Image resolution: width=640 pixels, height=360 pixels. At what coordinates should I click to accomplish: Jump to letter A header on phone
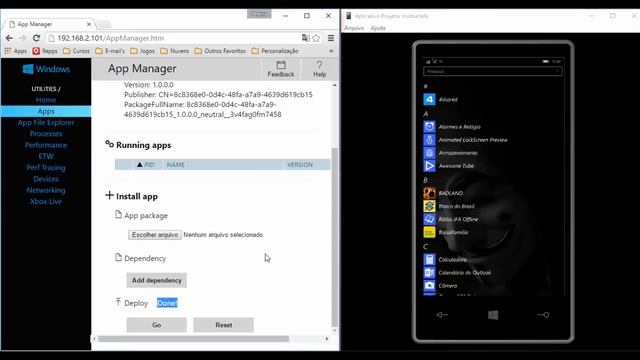coord(426,114)
